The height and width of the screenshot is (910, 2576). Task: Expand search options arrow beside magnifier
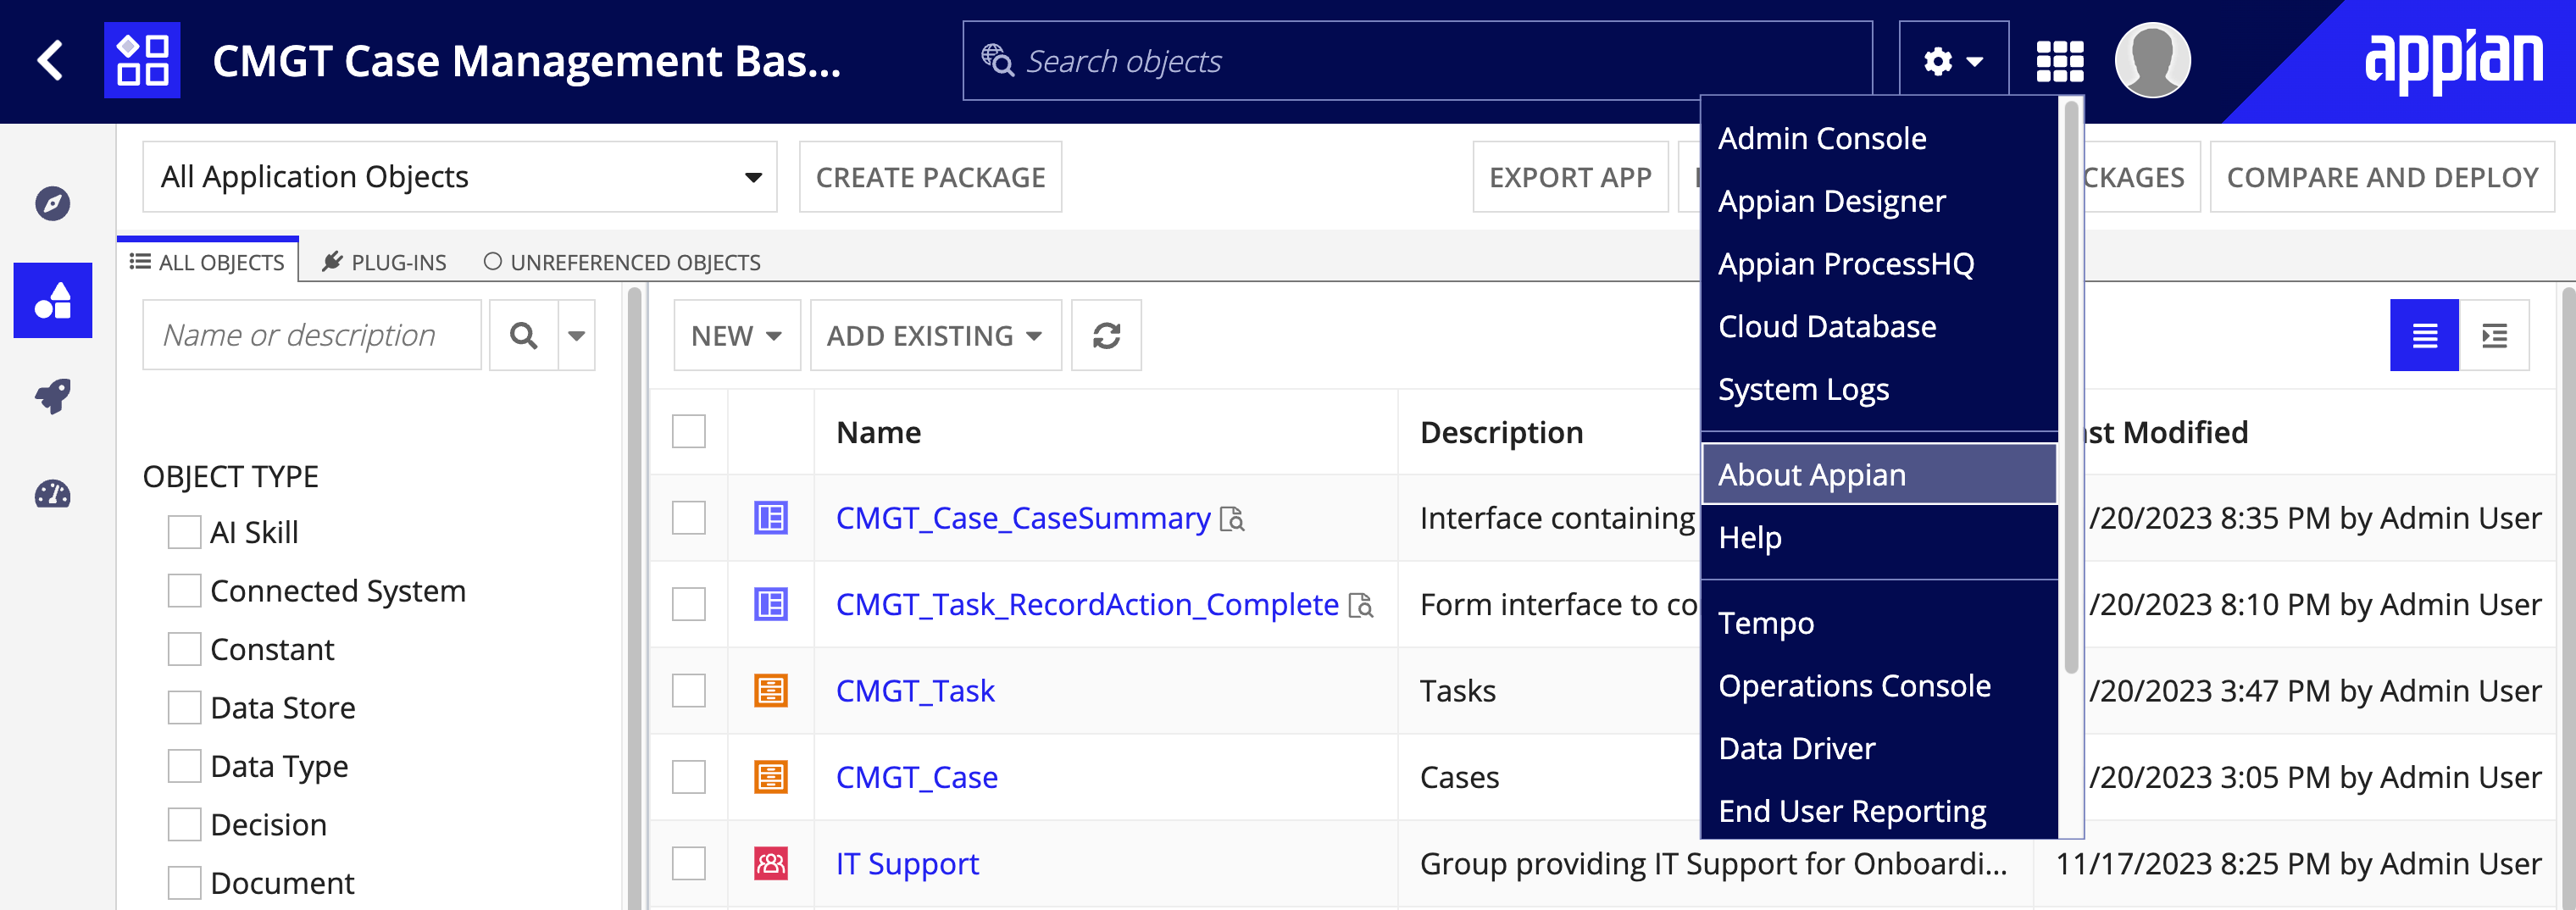577,335
